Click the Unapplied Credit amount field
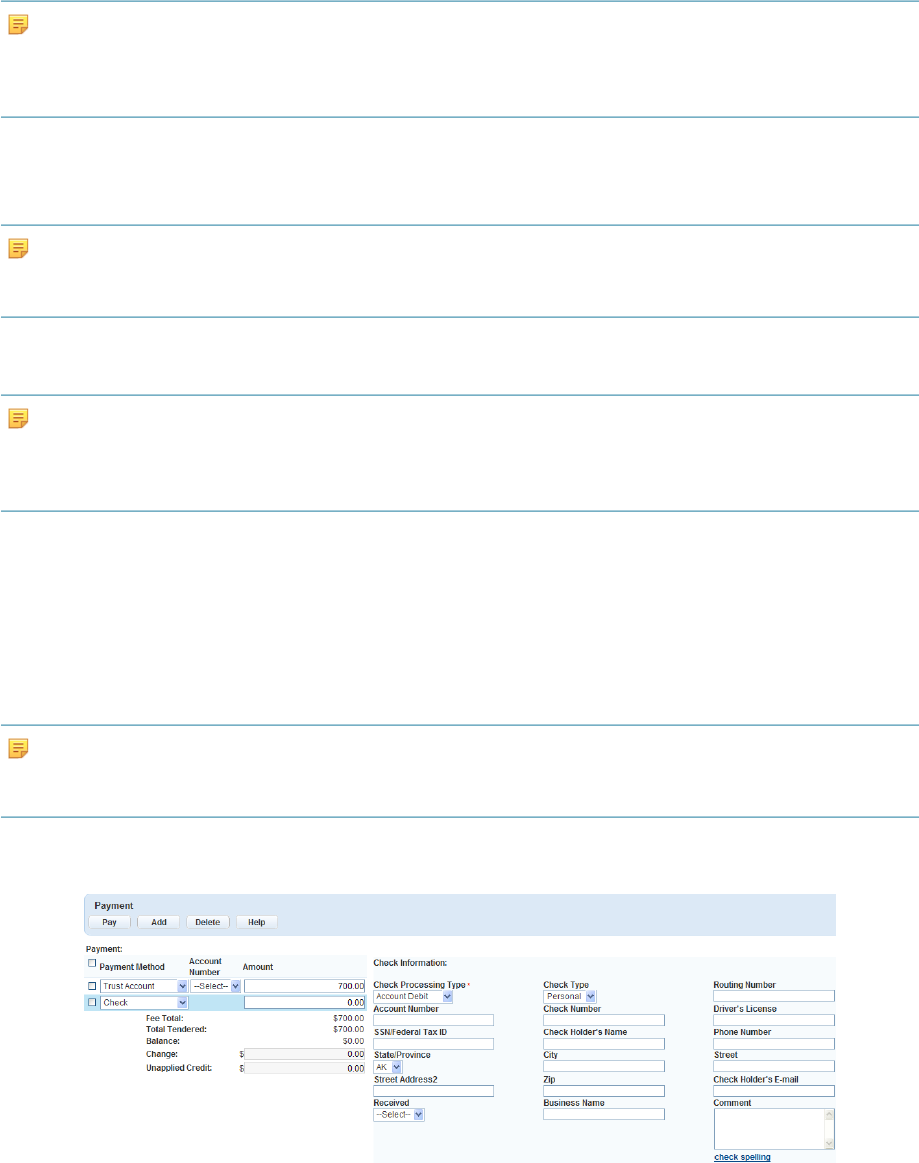The image size is (919, 1163). coord(304,1068)
